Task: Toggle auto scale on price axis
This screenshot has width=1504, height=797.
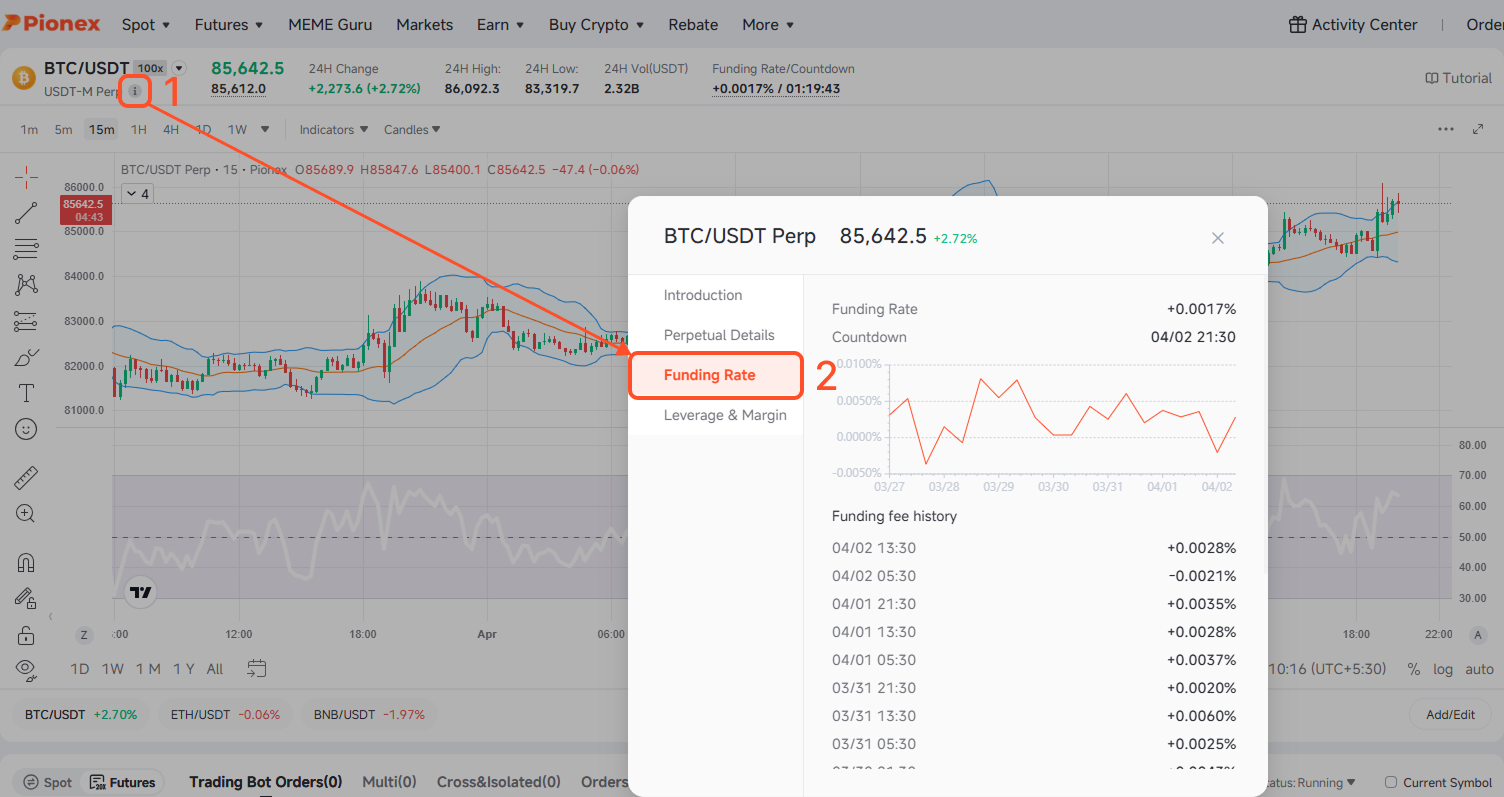Action: click(1479, 669)
